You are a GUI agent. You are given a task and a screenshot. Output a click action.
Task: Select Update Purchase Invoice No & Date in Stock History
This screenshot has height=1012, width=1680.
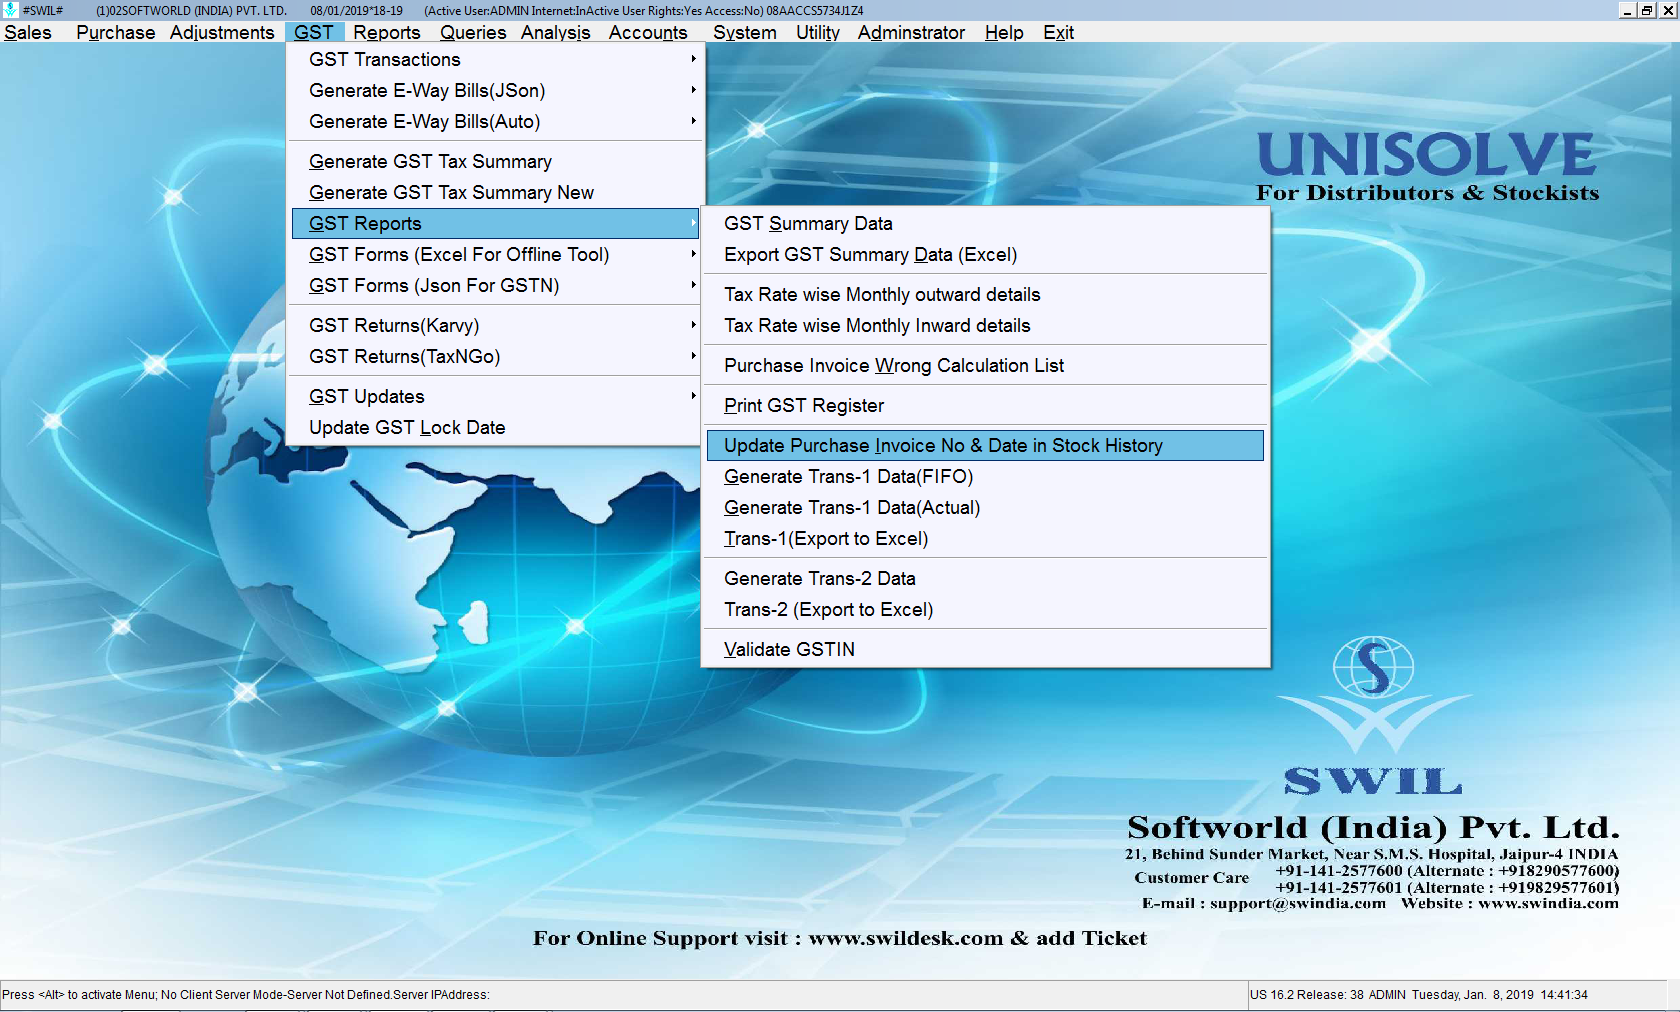(985, 446)
